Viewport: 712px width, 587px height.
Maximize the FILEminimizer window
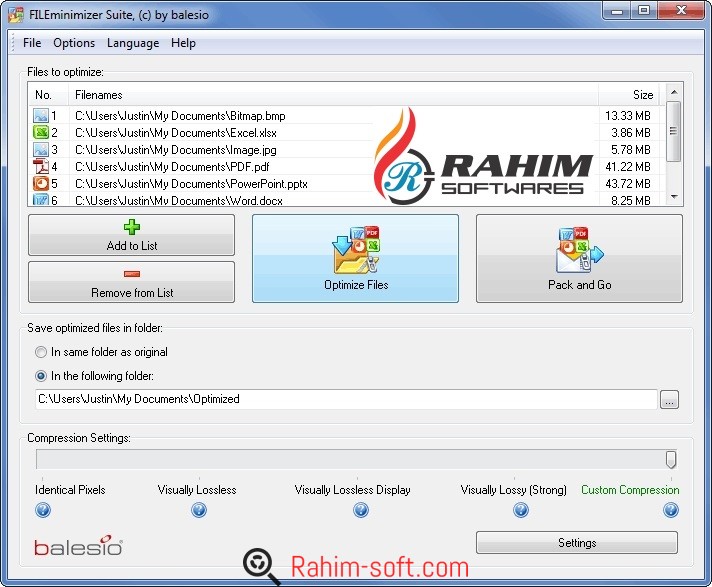tap(643, 11)
